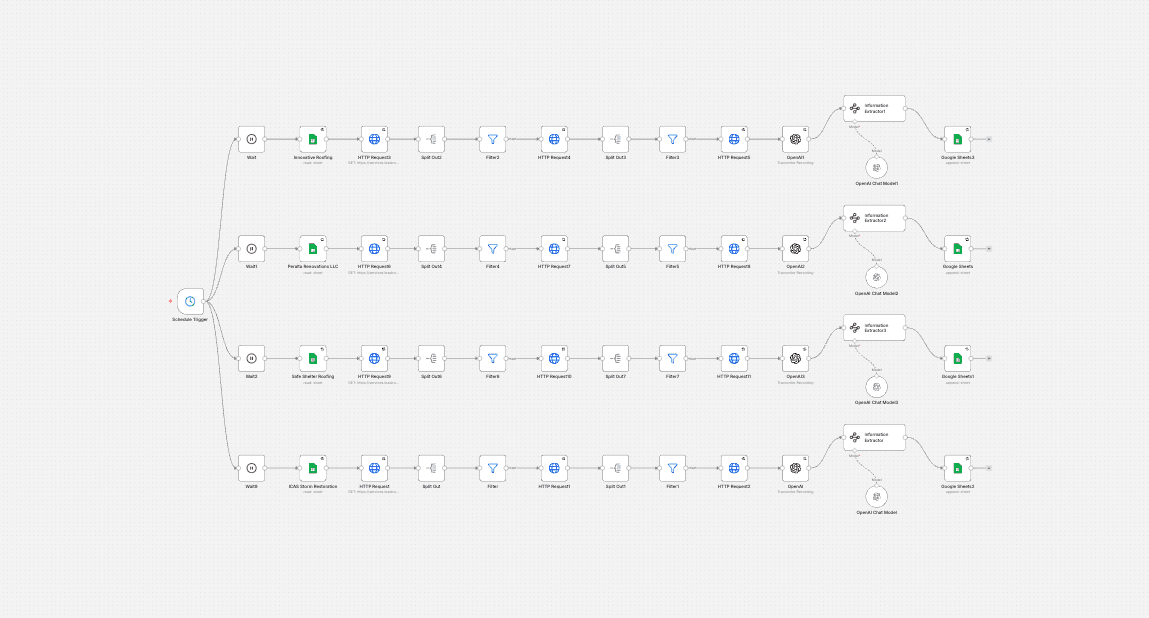Open the OpenAI1 transcribe recording node
Viewport: 1149px width, 618px height.
click(x=795, y=139)
